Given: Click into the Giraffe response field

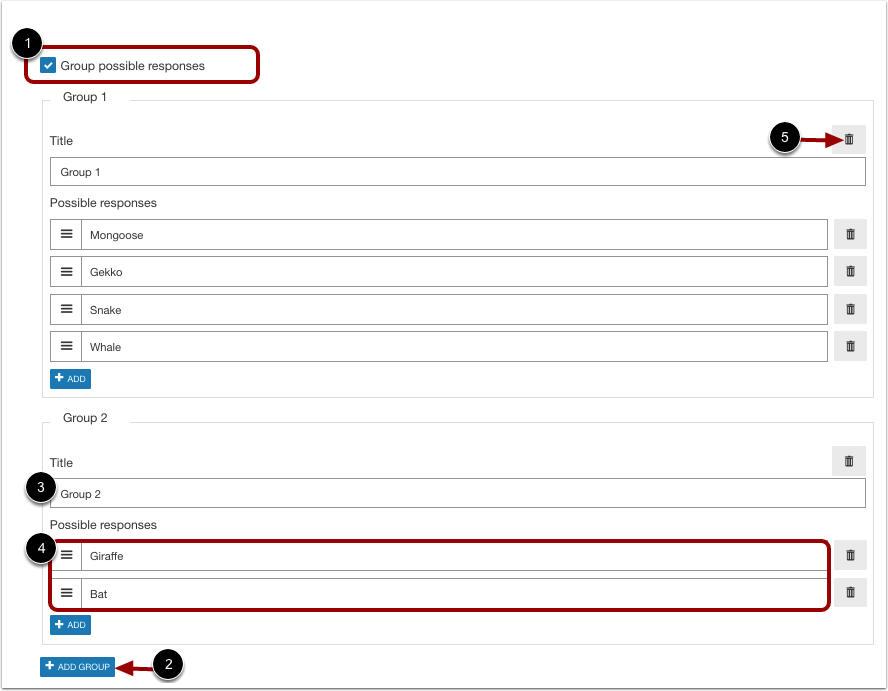Looking at the screenshot, I should [454, 556].
